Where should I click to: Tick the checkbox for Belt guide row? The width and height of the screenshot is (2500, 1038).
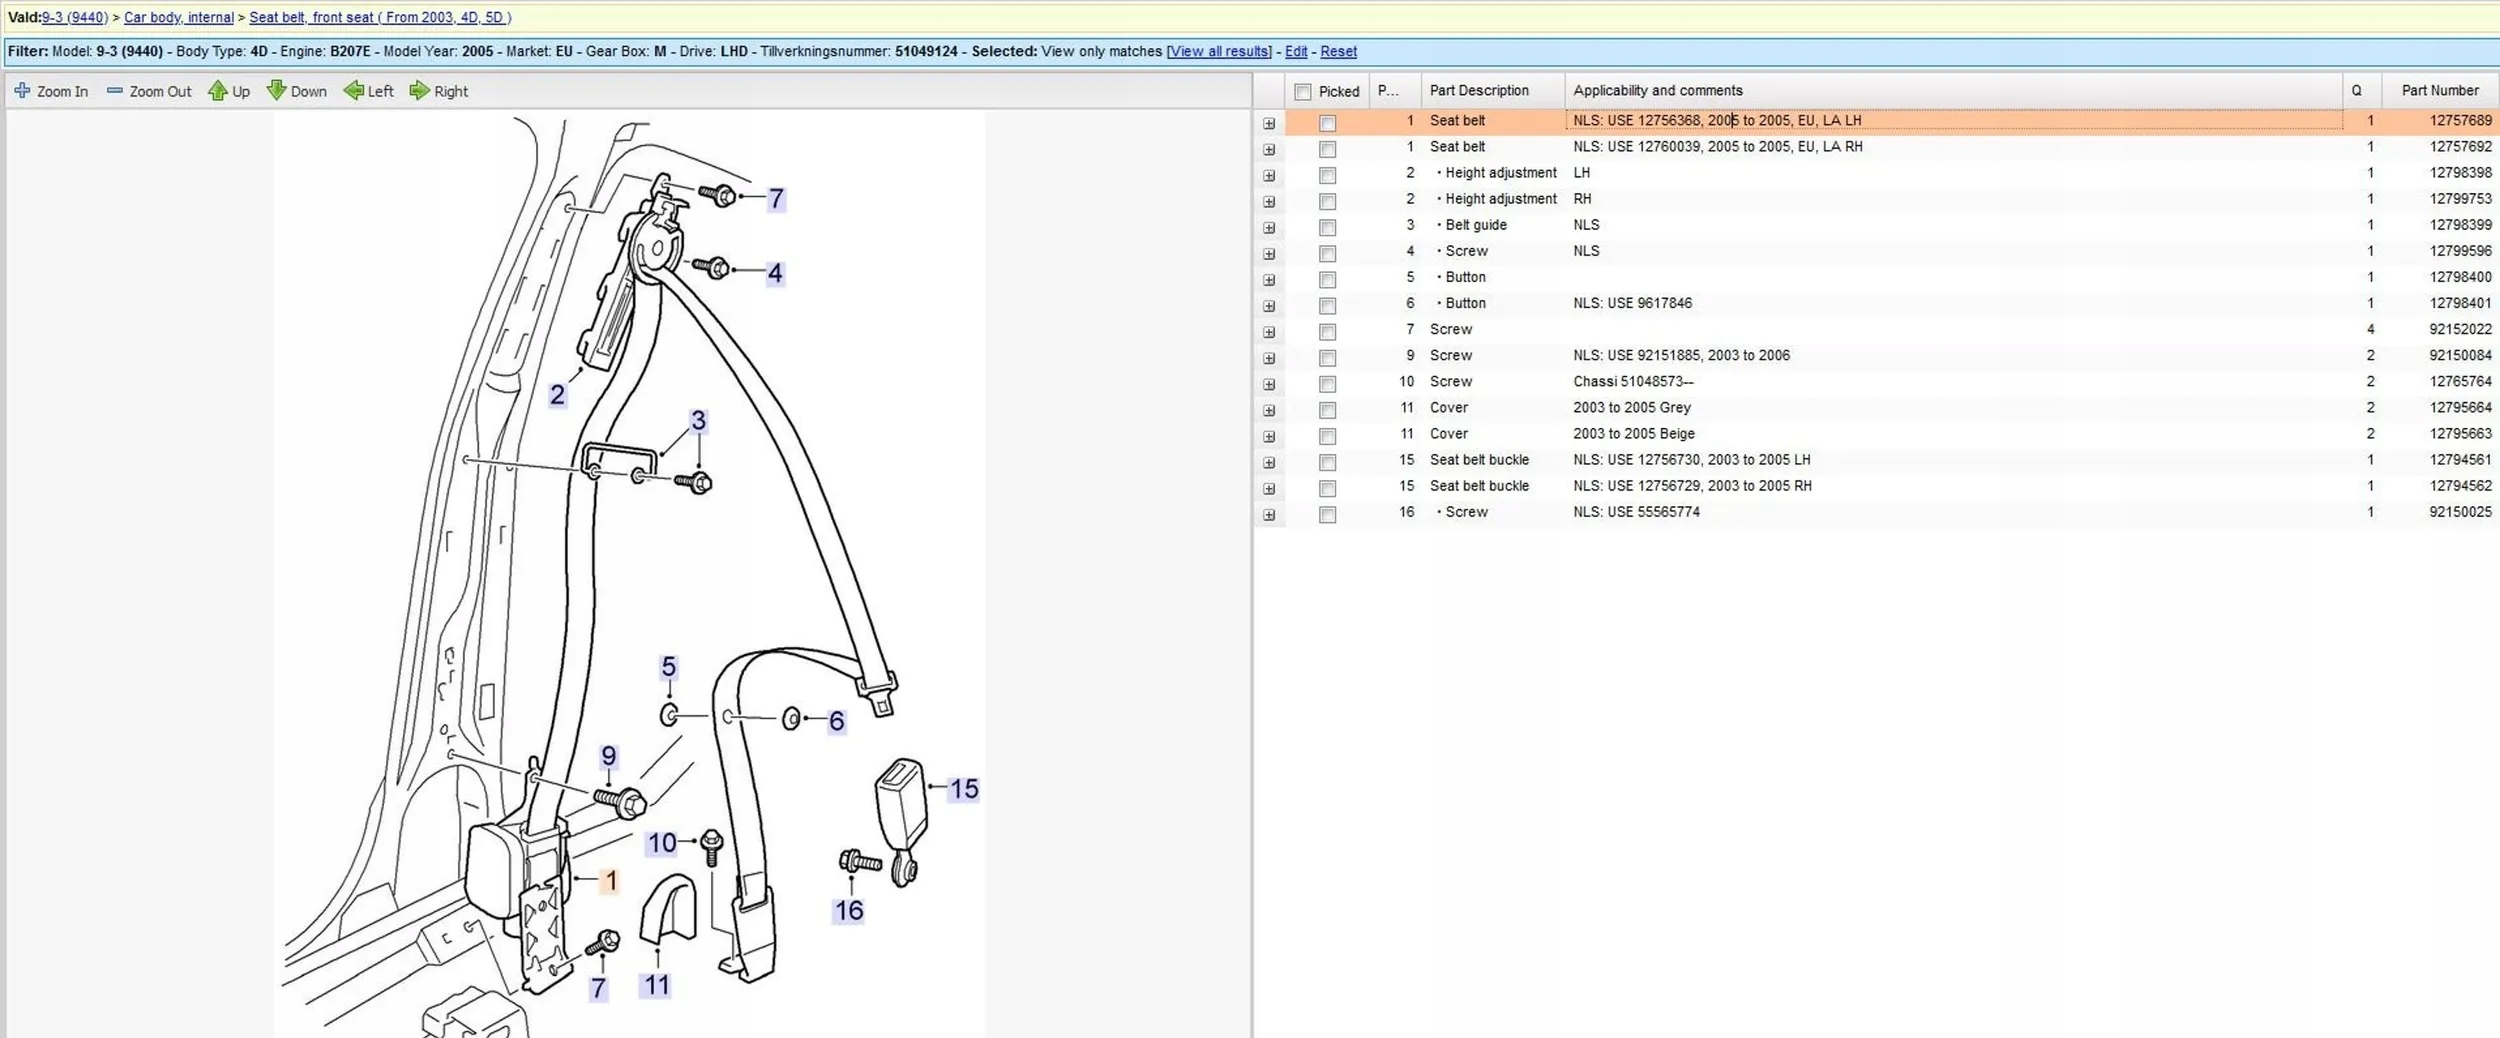pos(1327,227)
